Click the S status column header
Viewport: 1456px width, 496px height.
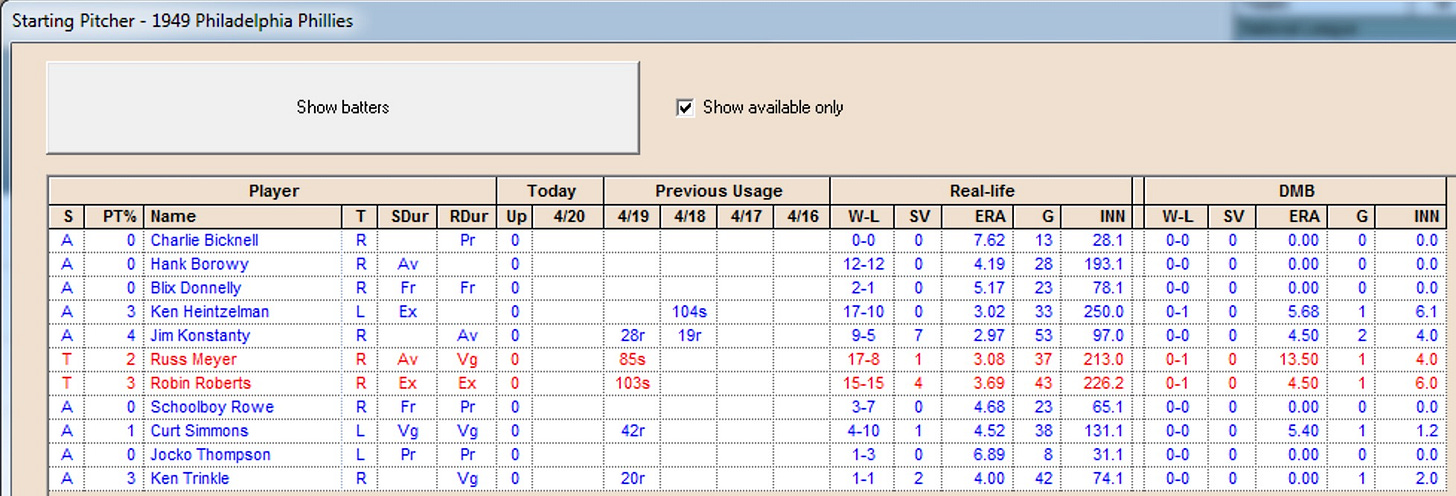(68, 216)
